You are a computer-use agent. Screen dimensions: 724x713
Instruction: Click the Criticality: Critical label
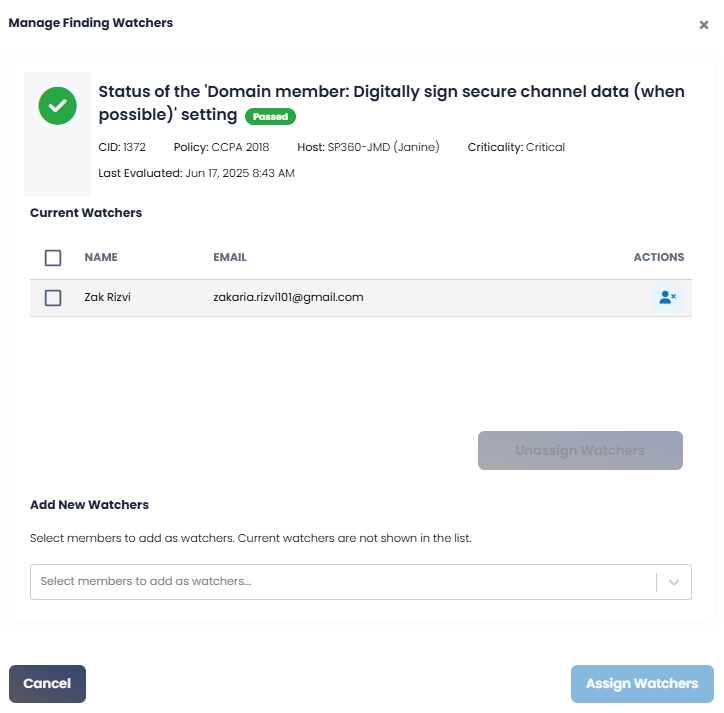516,147
